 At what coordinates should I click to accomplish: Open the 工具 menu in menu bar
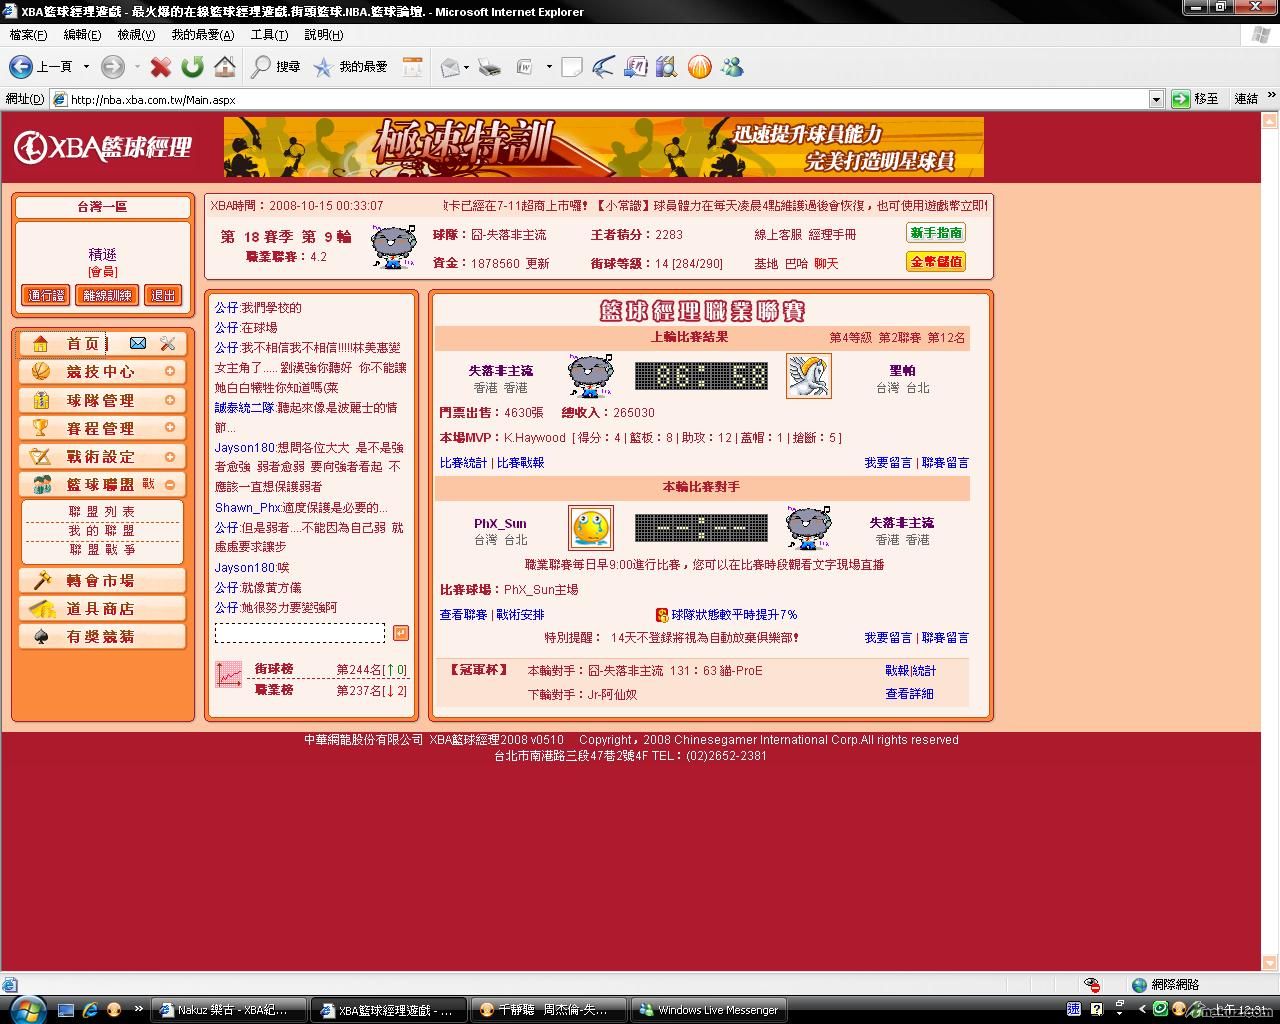click(268, 35)
